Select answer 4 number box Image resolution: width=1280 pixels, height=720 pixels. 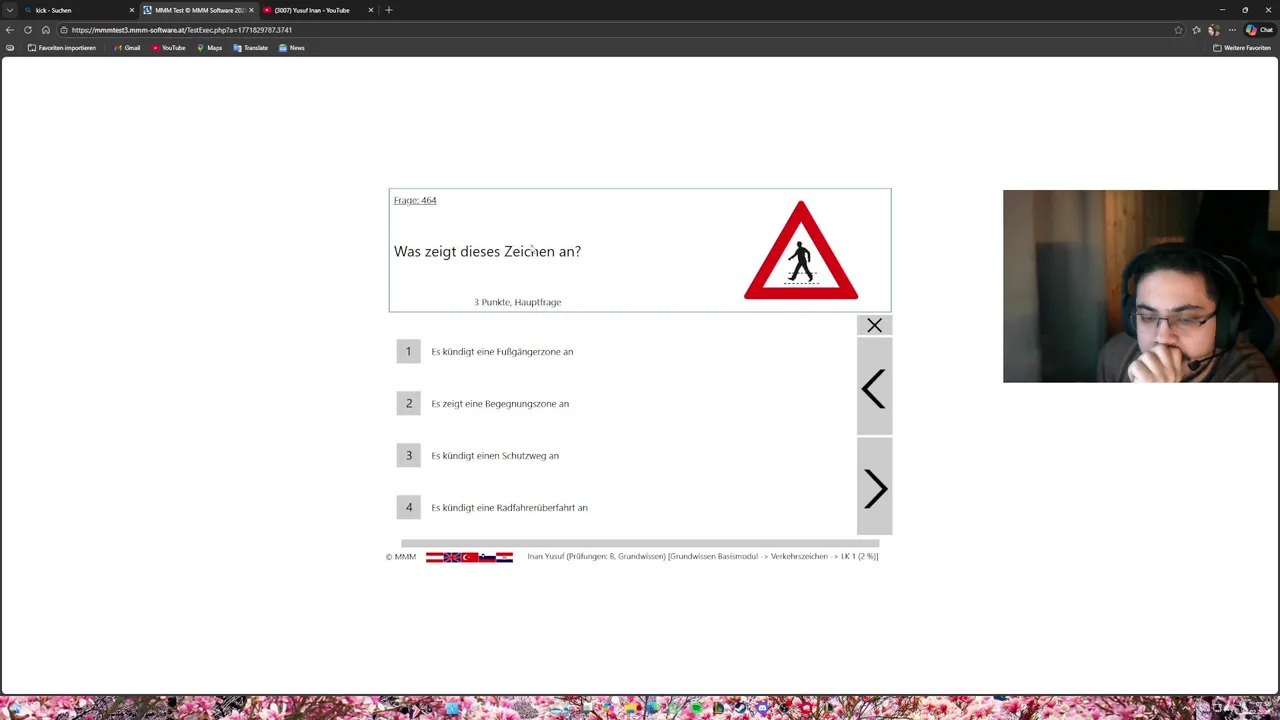pos(408,507)
